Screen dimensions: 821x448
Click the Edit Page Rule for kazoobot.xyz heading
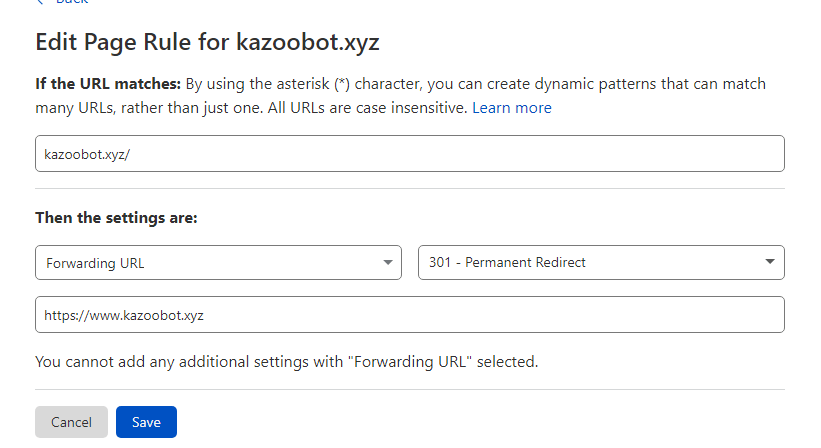pos(207,42)
